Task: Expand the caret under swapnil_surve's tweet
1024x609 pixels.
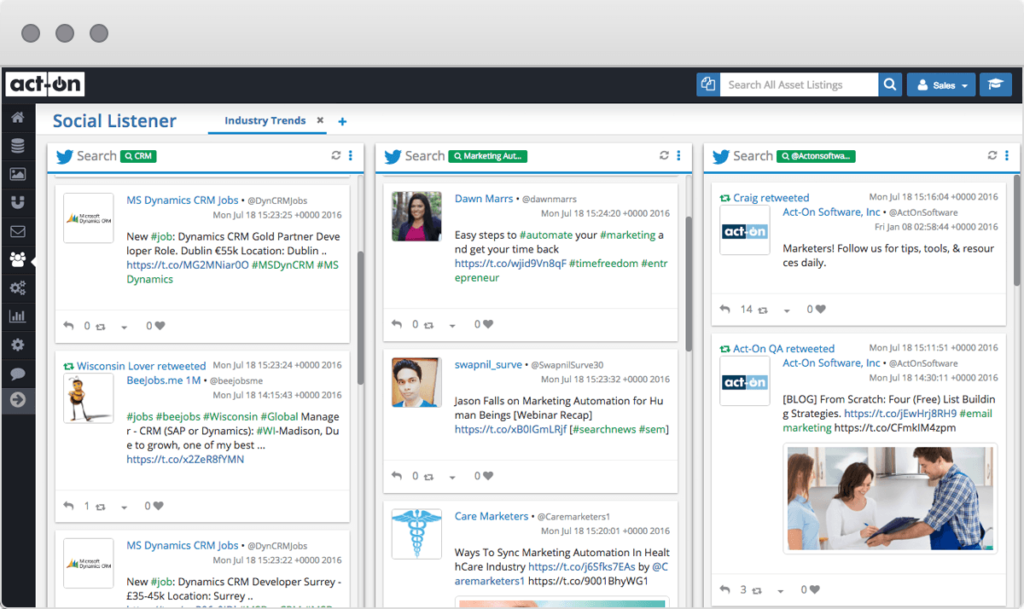Action: [450, 475]
